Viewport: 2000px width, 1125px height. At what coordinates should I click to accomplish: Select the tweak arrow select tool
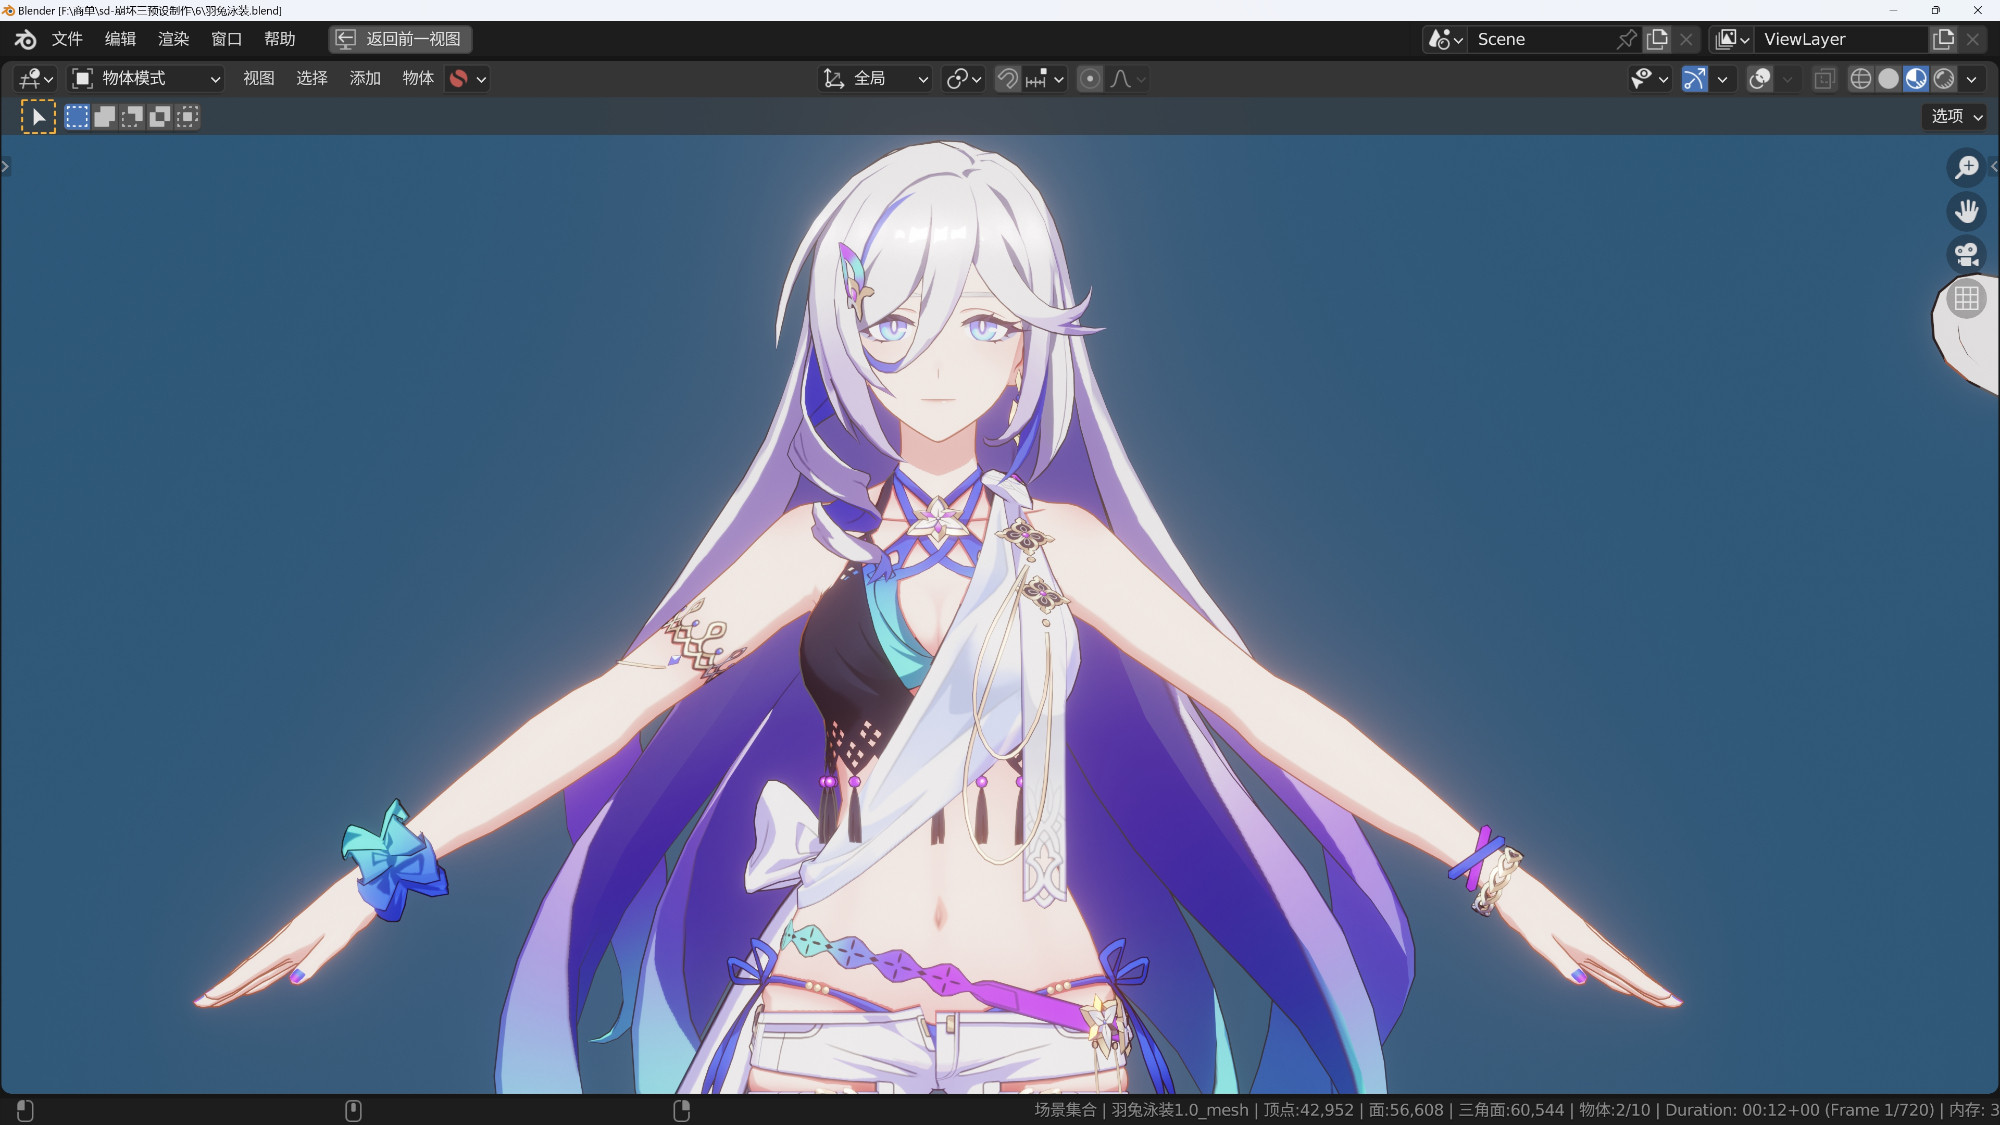[x=38, y=117]
